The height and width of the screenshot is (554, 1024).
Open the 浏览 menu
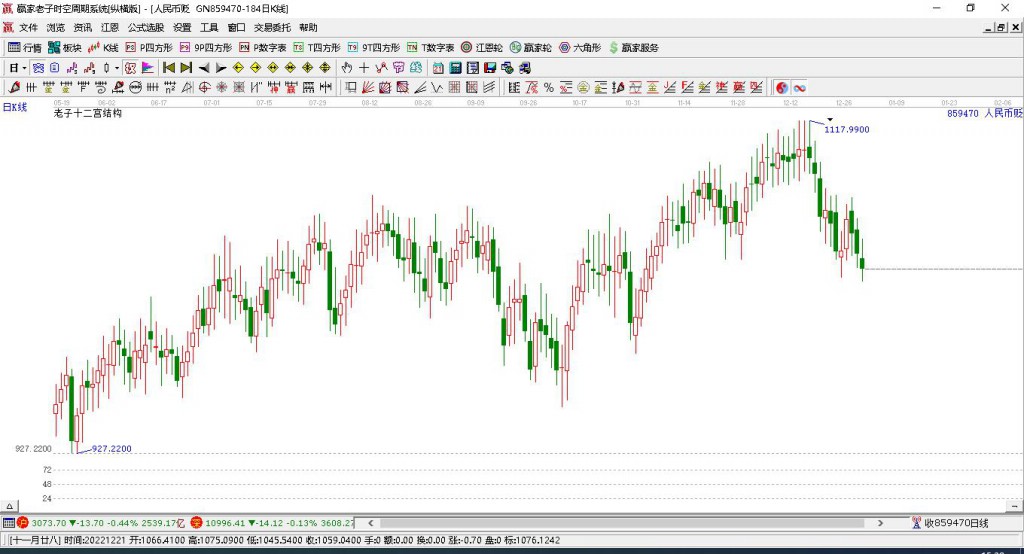tap(56, 27)
